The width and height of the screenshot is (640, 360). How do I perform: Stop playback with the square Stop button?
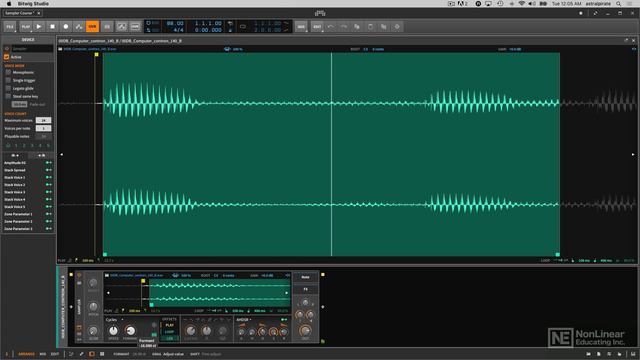click(x=52, y=27)
